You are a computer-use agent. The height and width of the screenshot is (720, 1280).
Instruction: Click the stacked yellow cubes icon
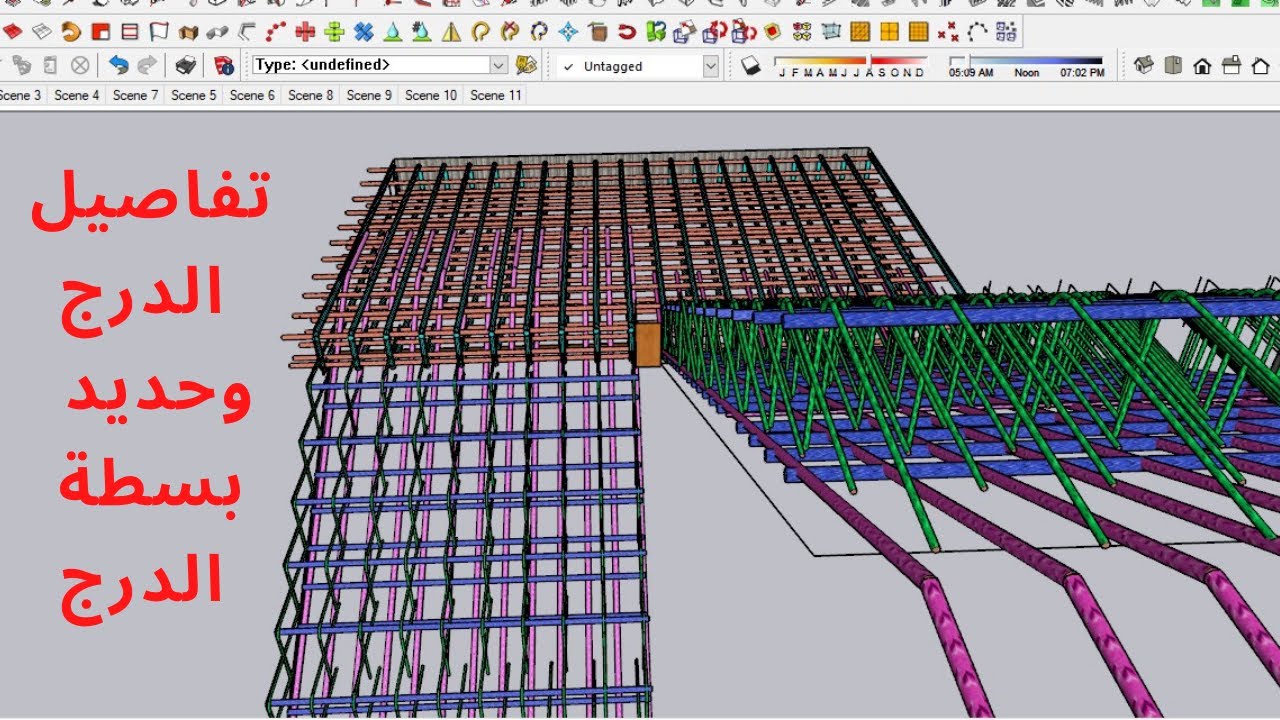(x=802, y=32)
